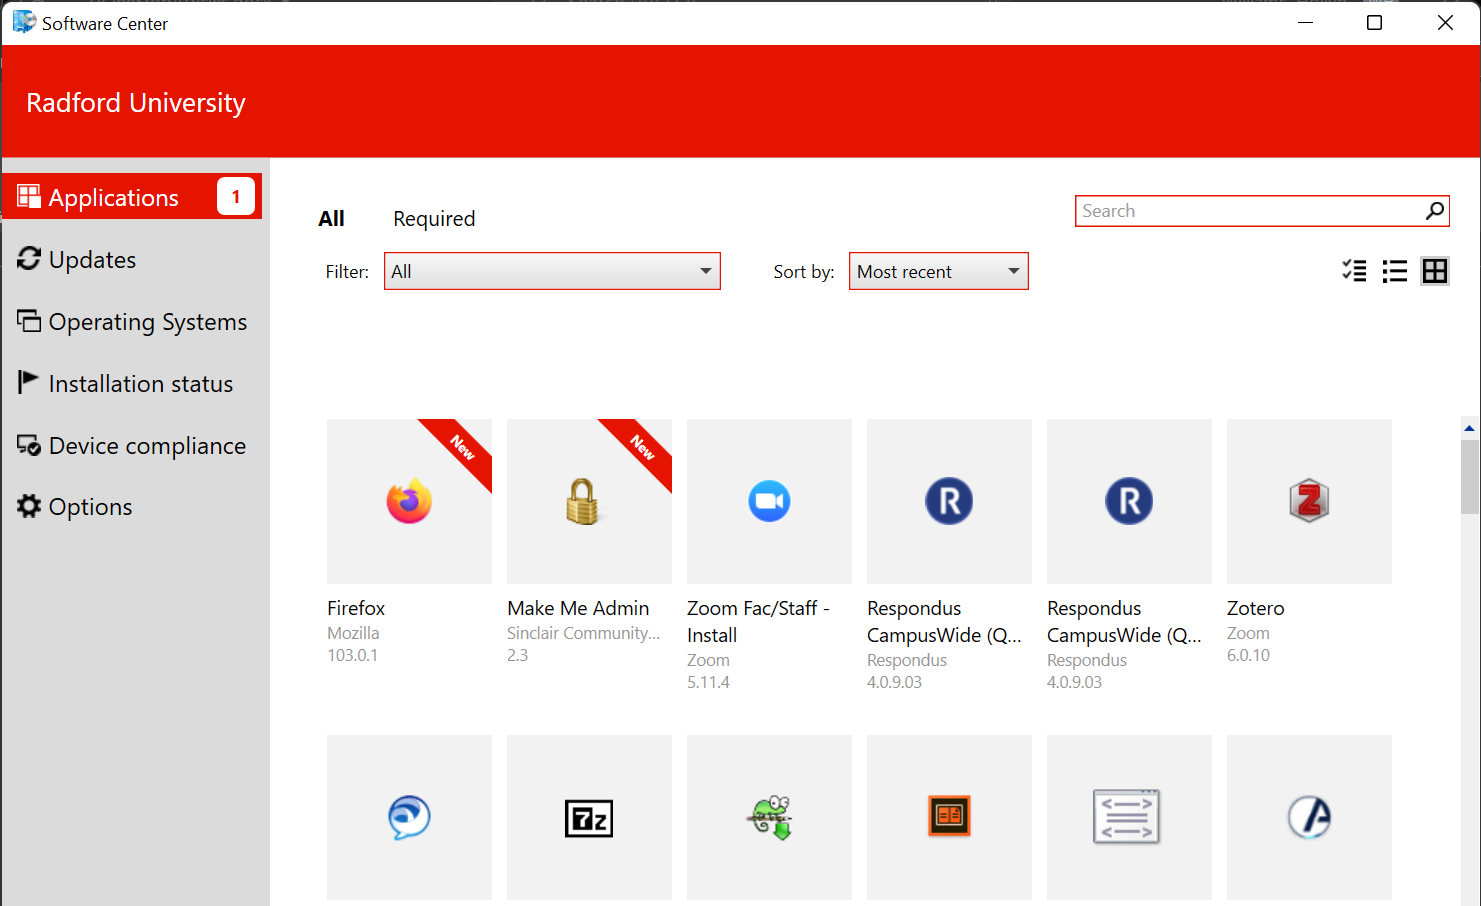
Task: Click the Zotero application name
Action: pos(1256,608)
